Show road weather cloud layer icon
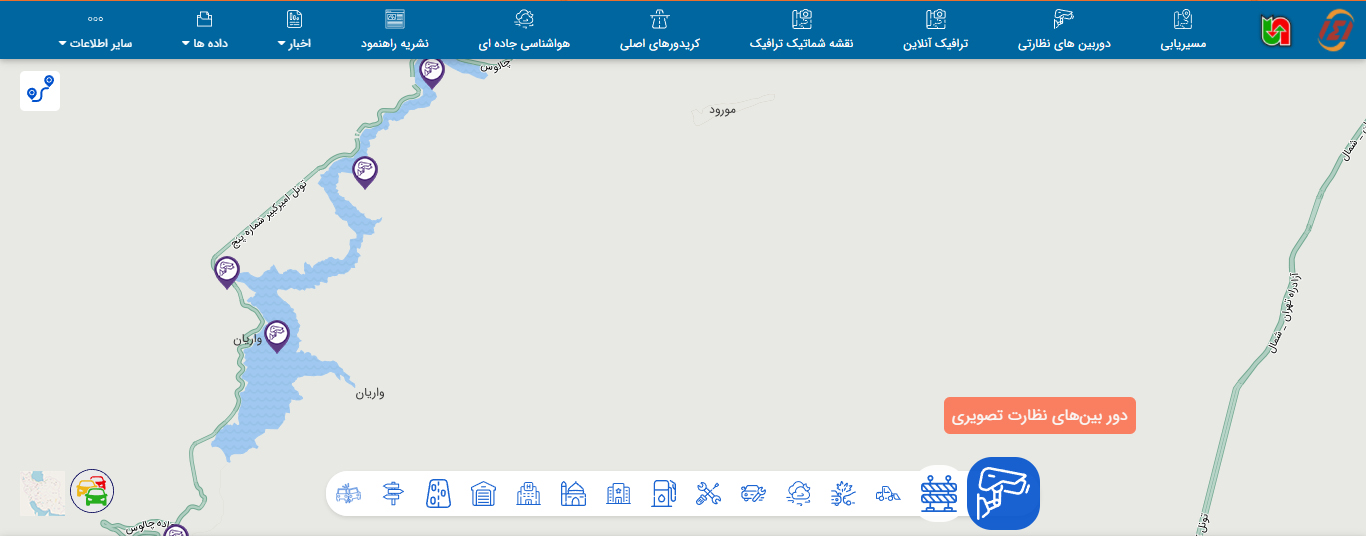 click(x=799, y=493)
